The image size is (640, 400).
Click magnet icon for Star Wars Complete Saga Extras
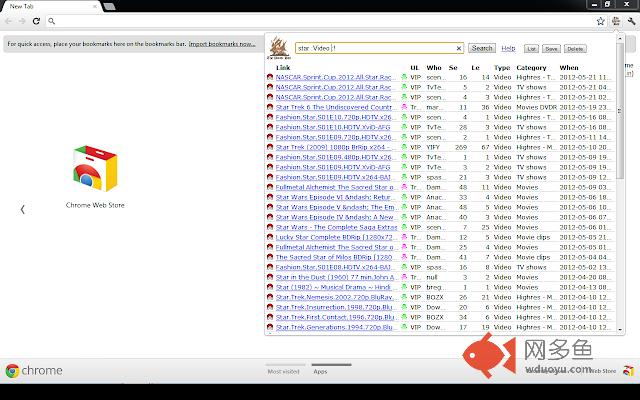coord(270,227)
